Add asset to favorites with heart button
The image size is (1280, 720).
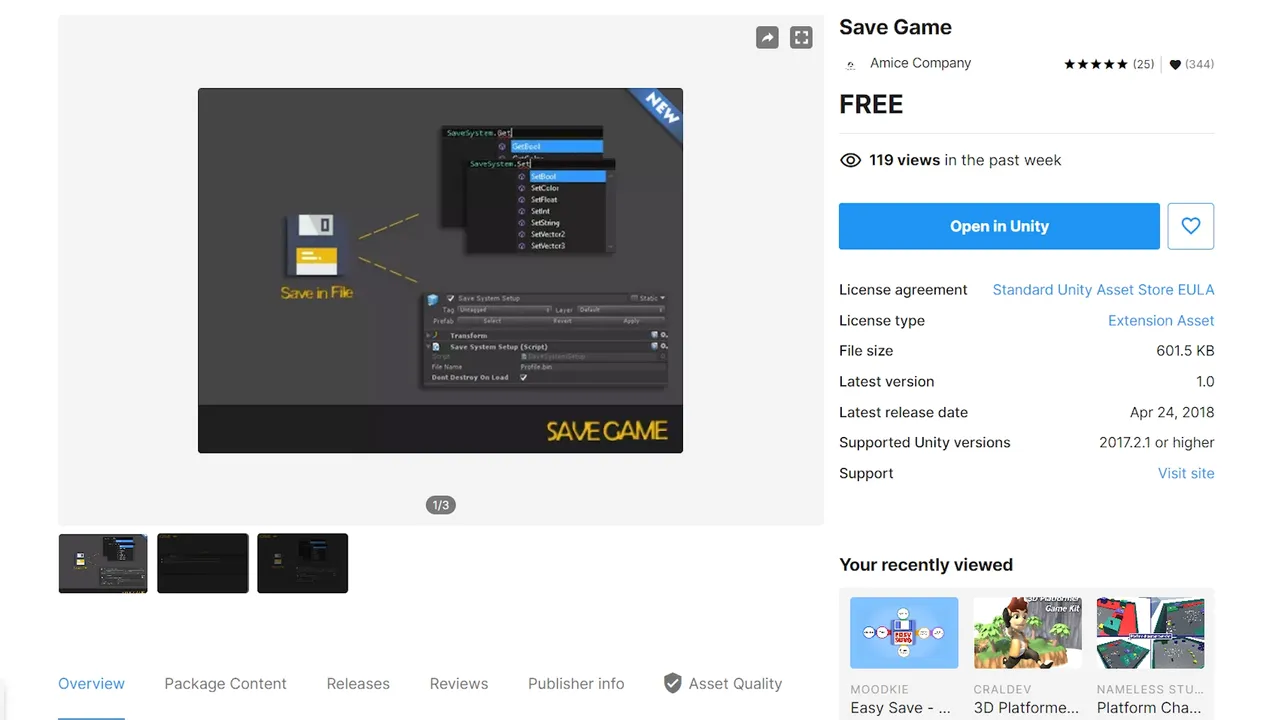tap(1190, 226)
